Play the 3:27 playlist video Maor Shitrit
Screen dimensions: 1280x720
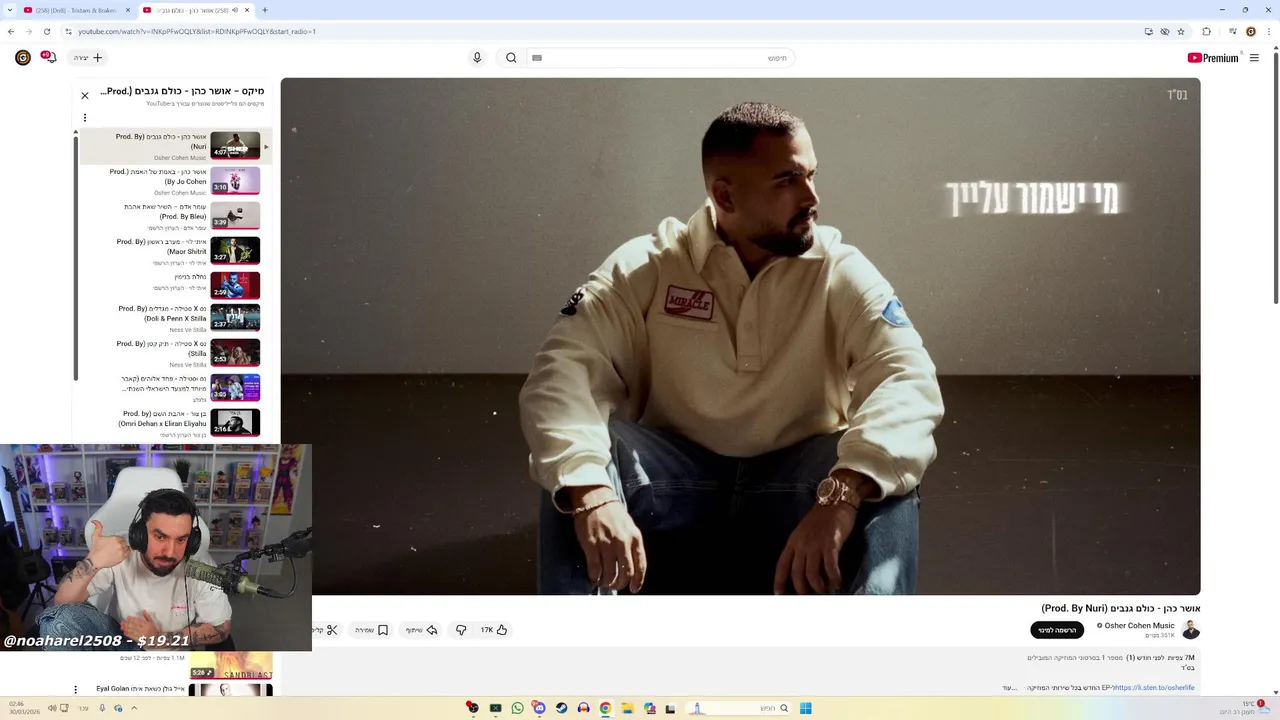(235, 251)
